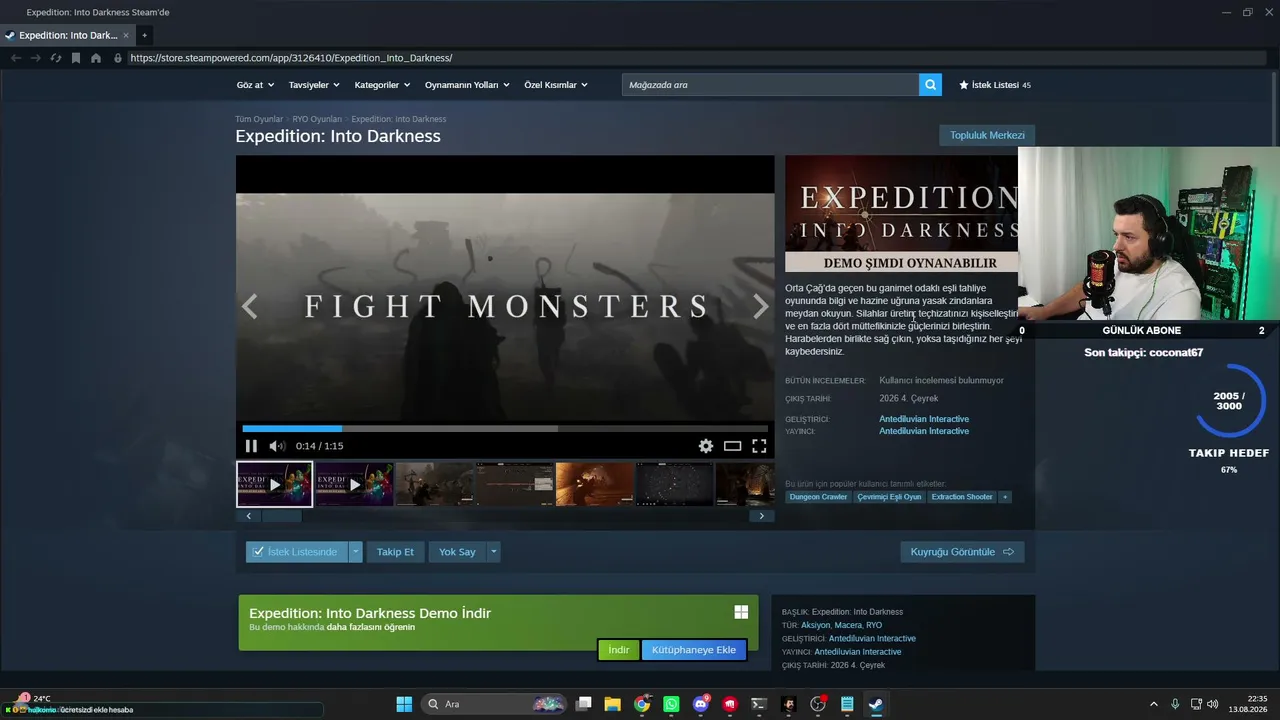1280x720 pixels.
Task: Click the Yok Say button
Action: click(457, 552)
